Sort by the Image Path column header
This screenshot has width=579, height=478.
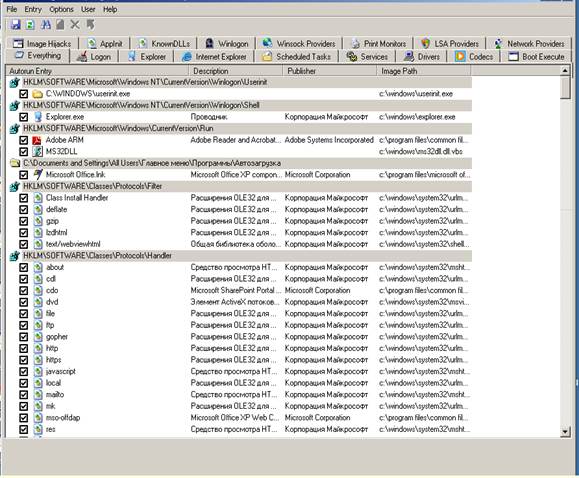[x=424, y=71]
